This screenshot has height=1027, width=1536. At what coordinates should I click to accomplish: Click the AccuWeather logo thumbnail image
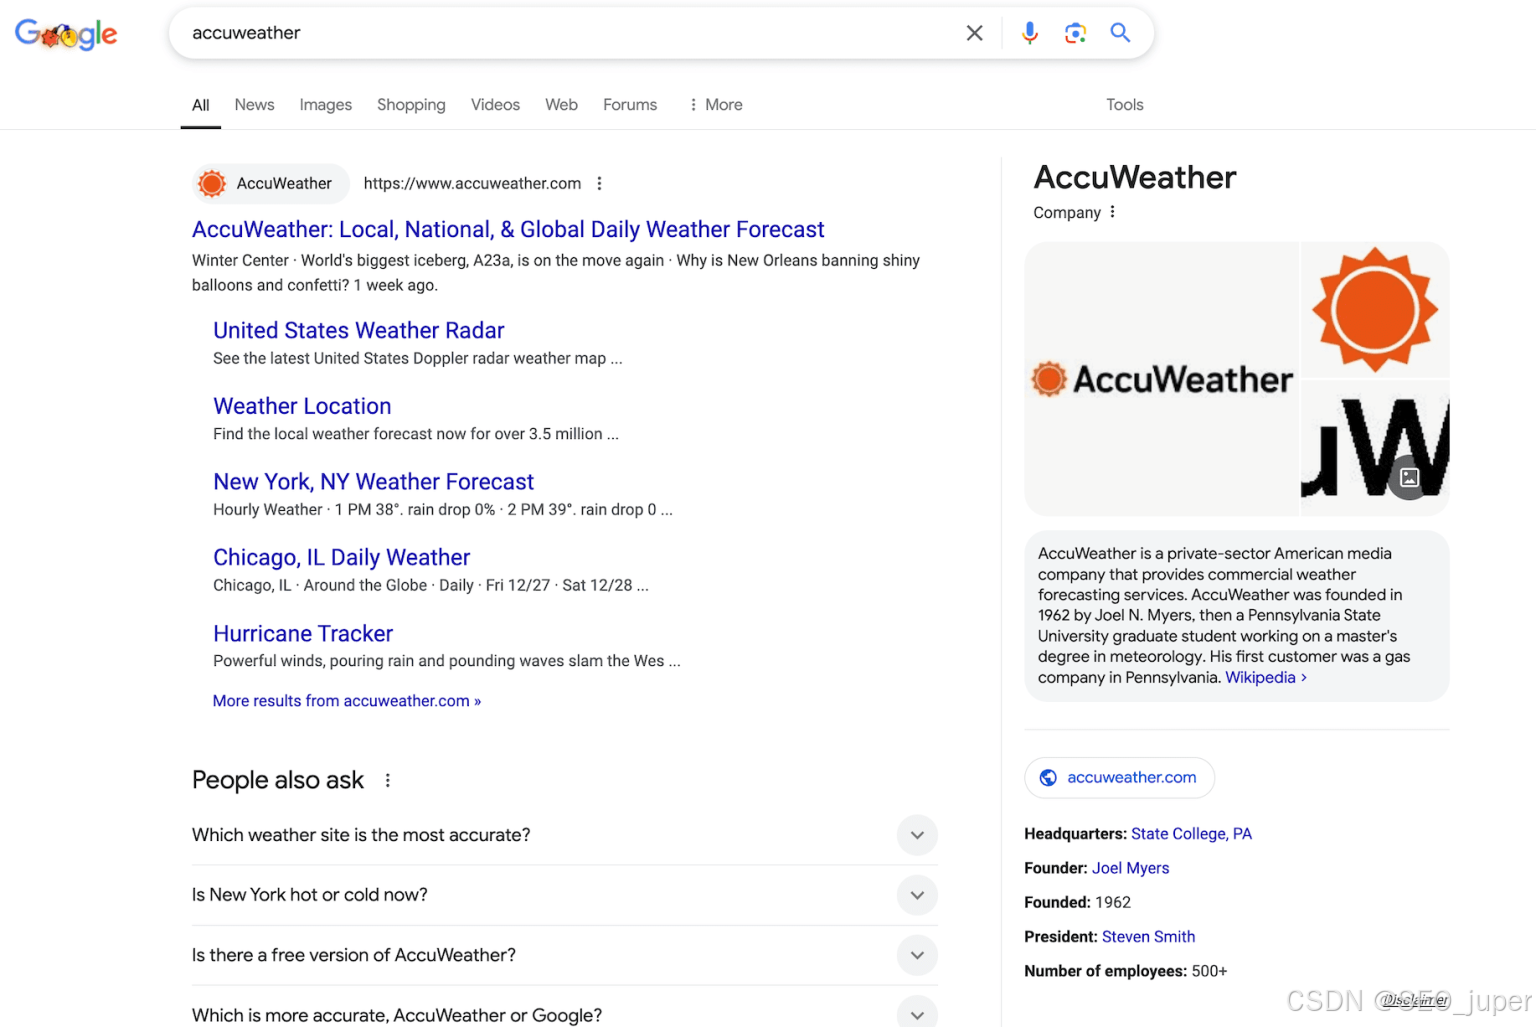pyautogui.click(x=1162, y=379)
